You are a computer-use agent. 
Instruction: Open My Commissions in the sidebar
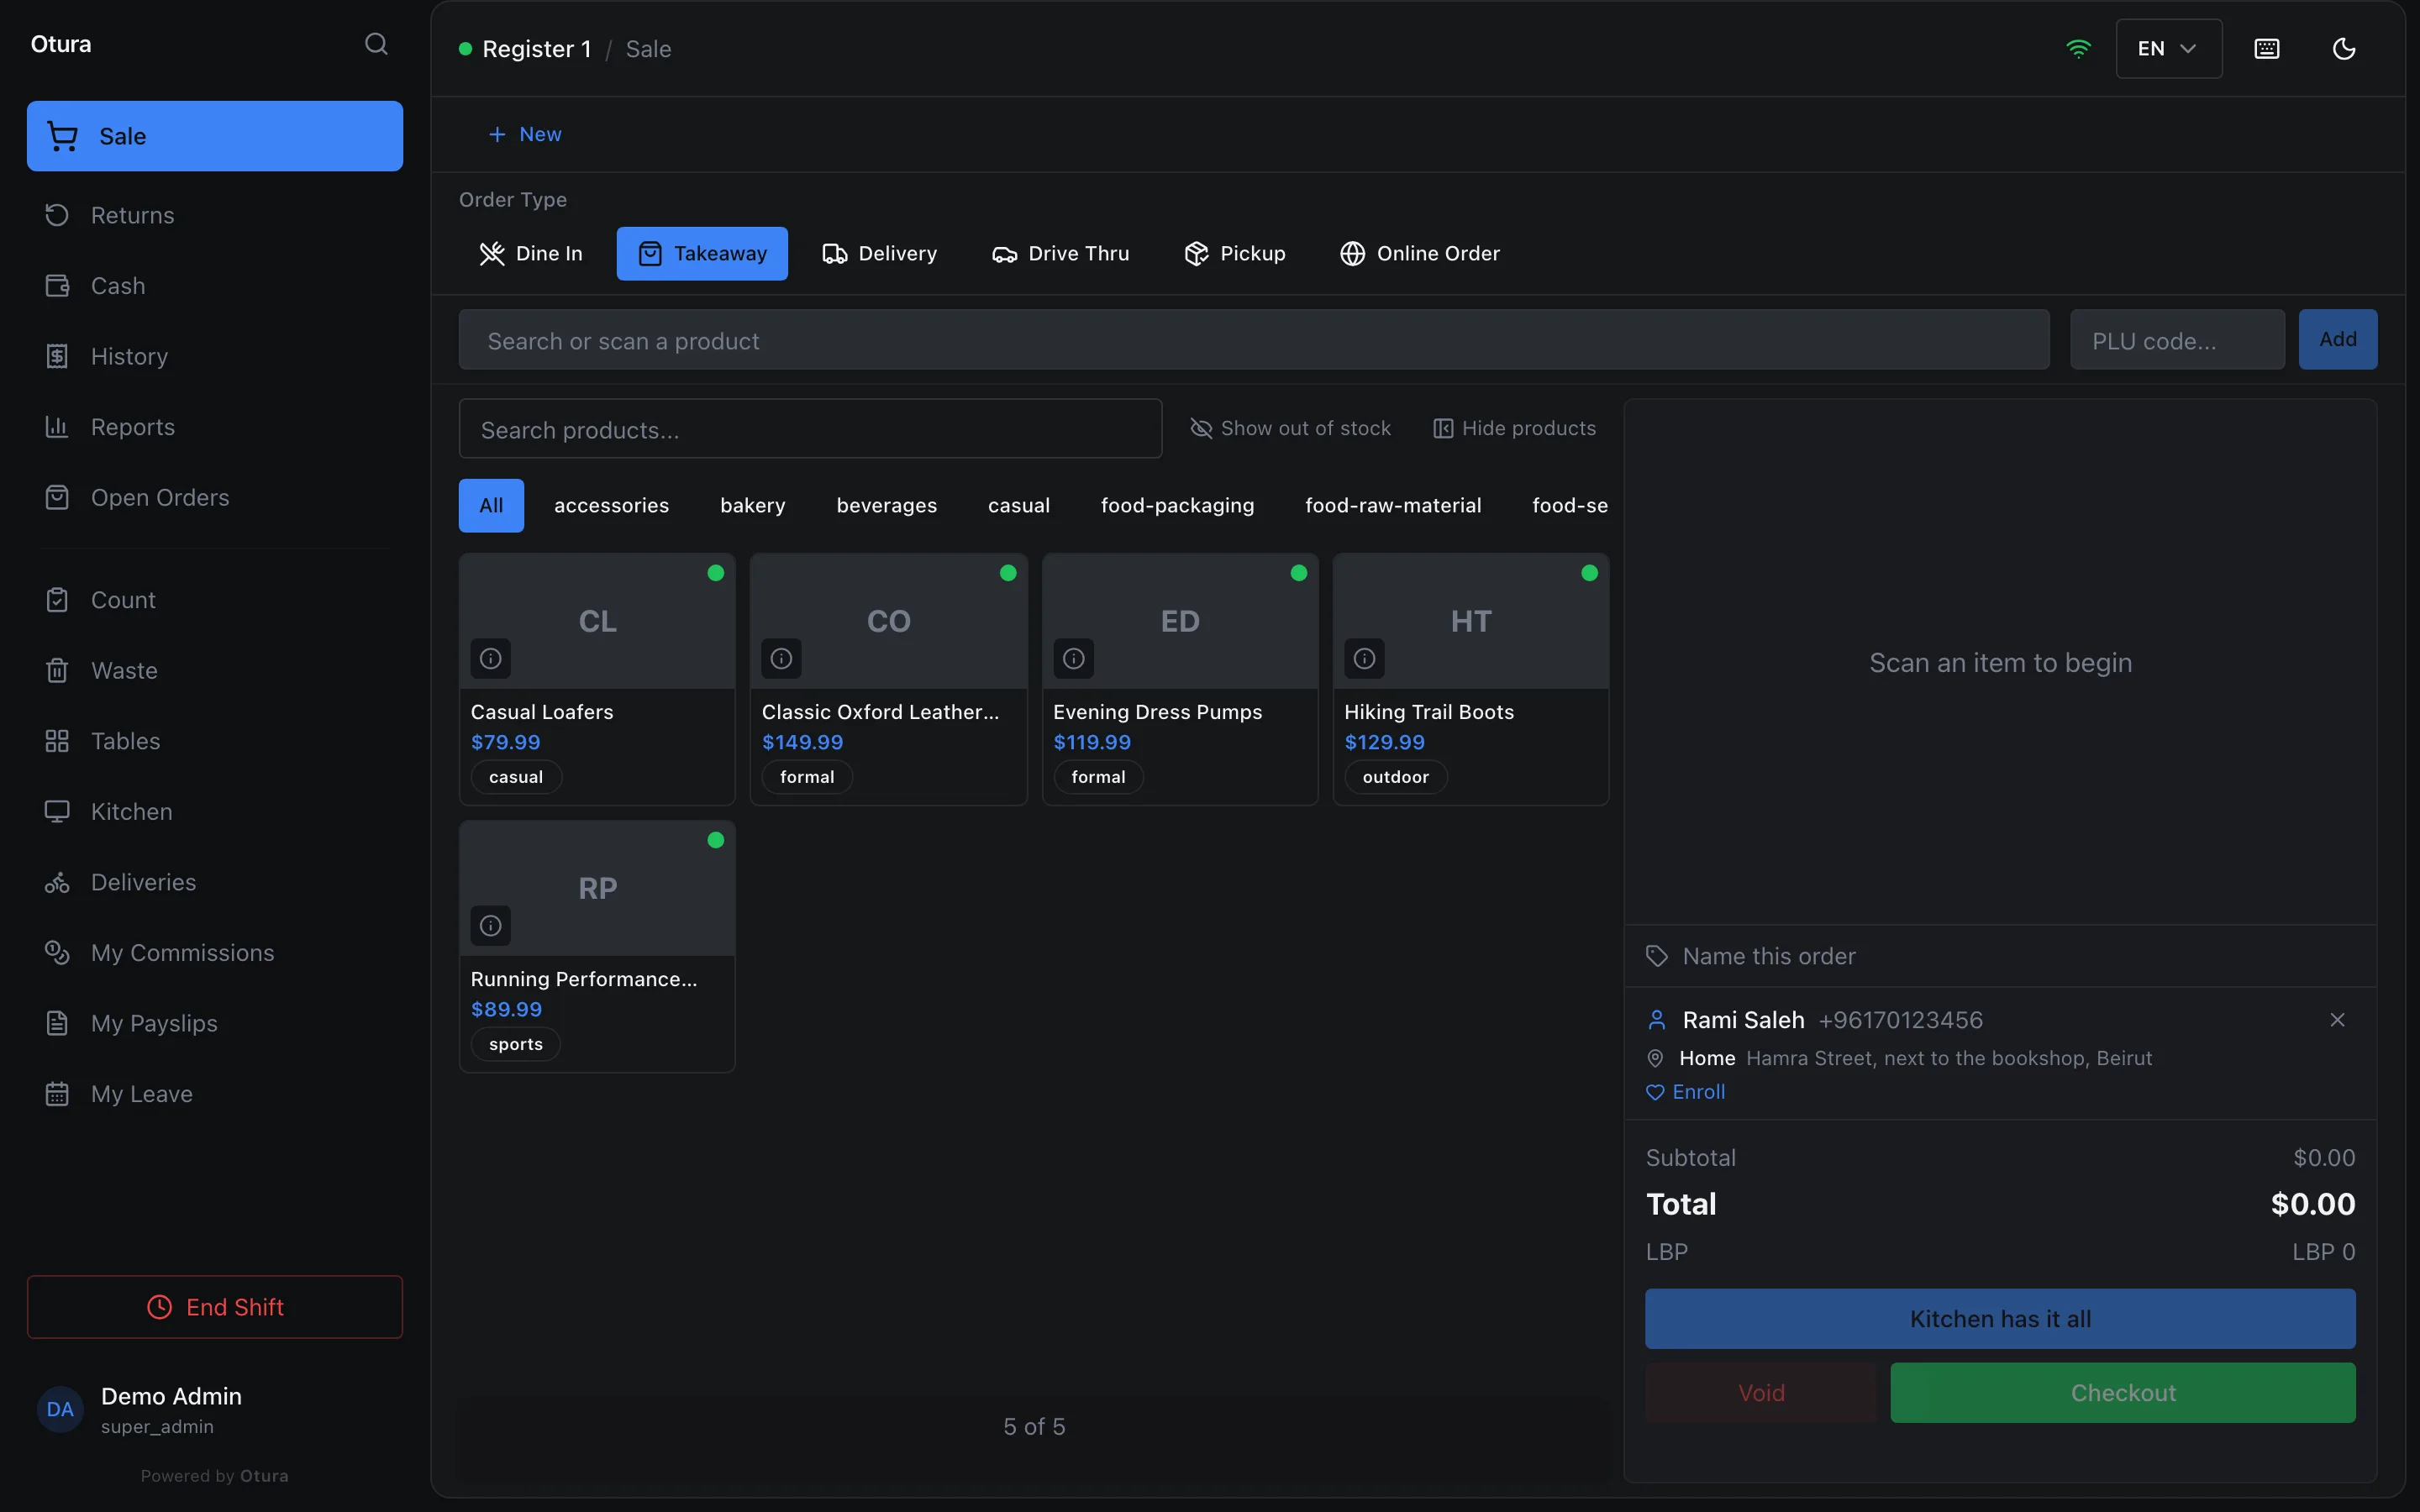coord(215,953)
